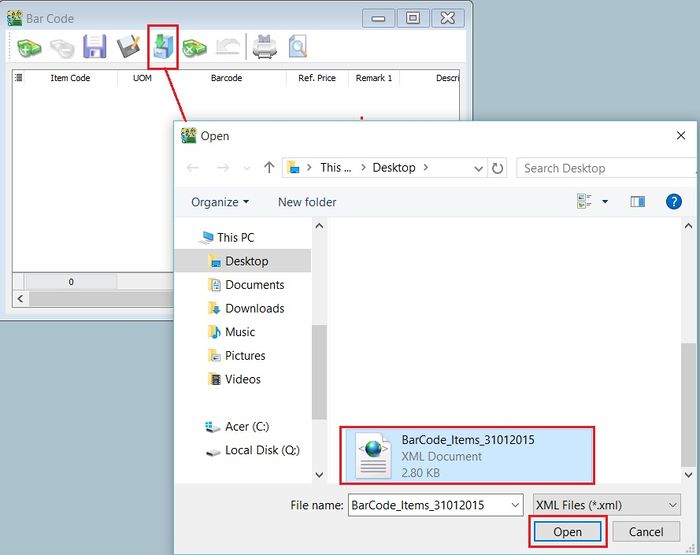Screen dimensions: 700x555
Task: Select Local Disk (Q:) in the sidebar
Action: pyautogui.click(x=261, y=450)
